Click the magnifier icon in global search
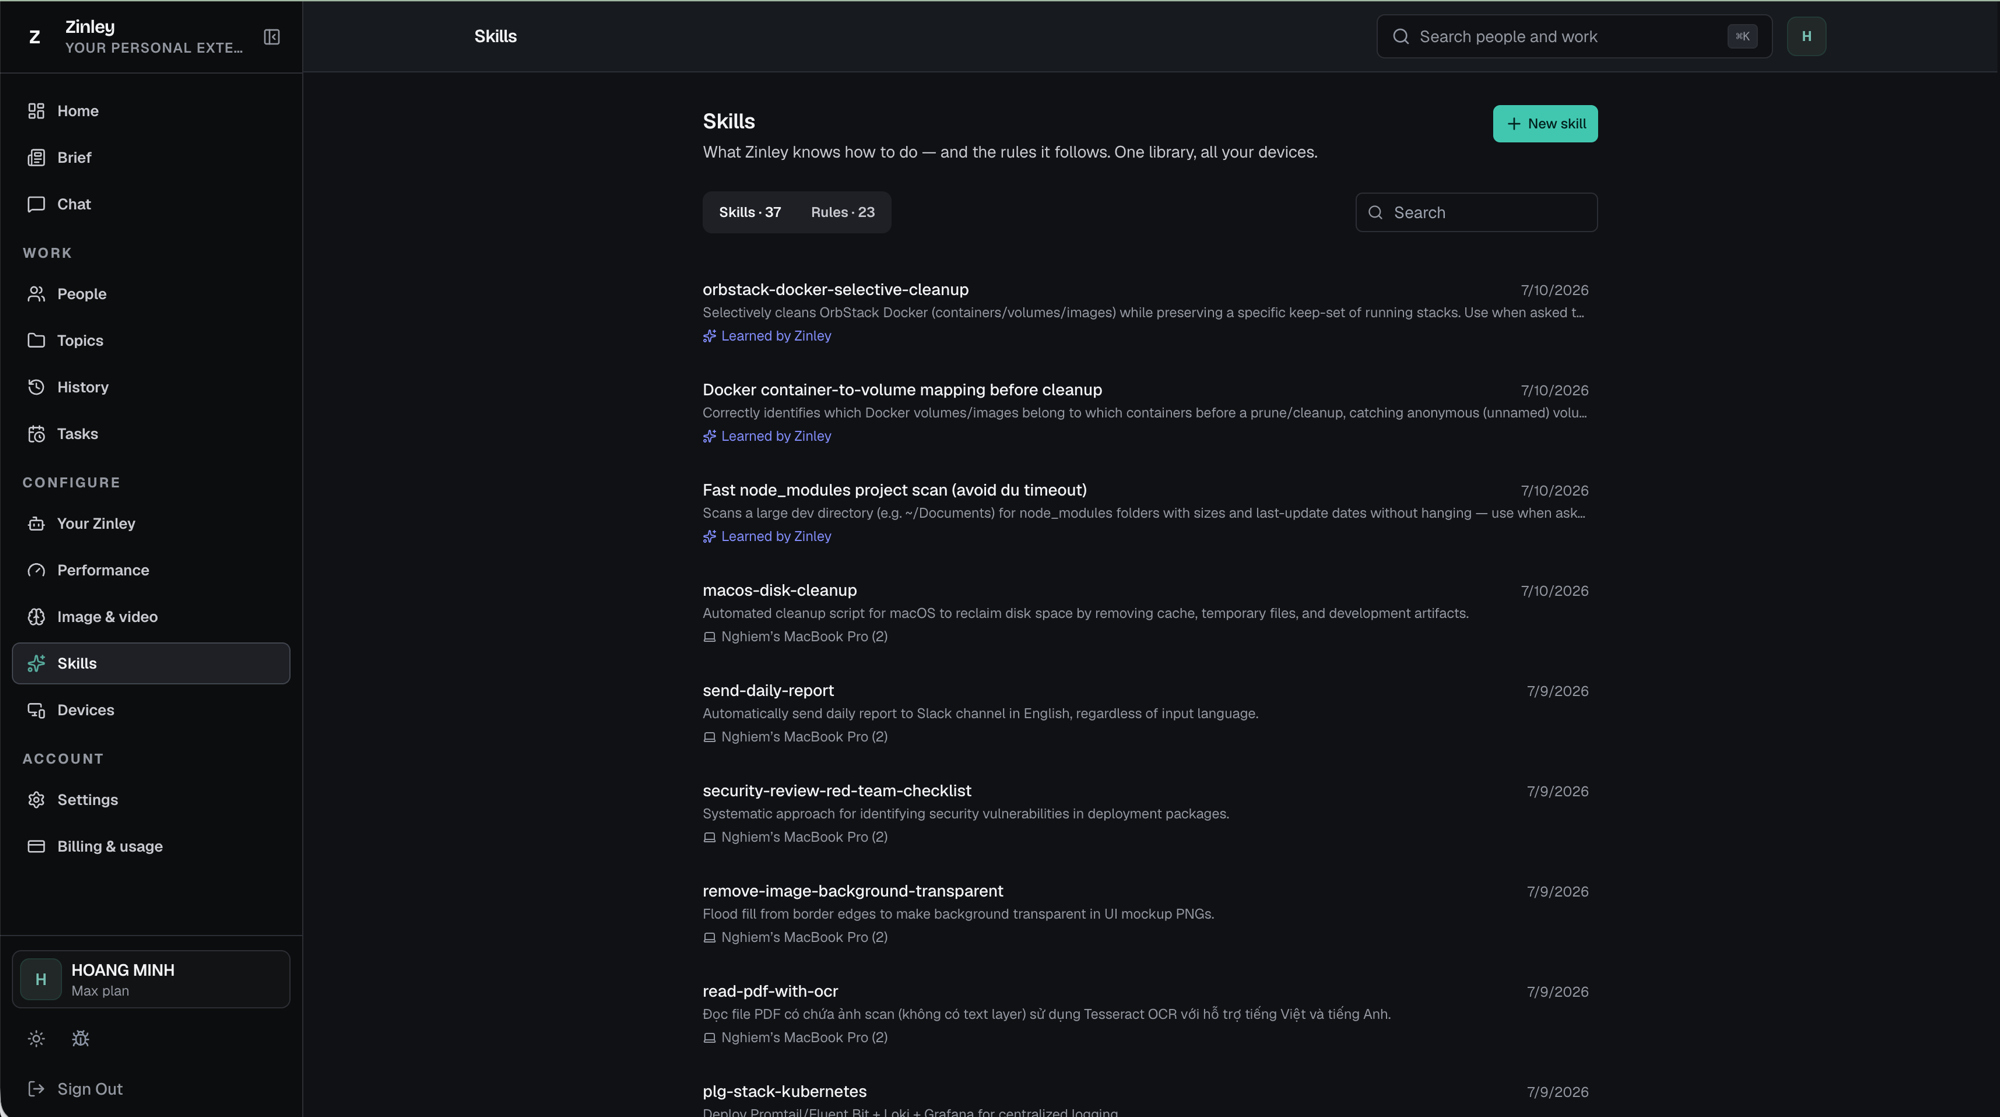This screenshot has width=2000, height=1117. tap(1400, 37)
